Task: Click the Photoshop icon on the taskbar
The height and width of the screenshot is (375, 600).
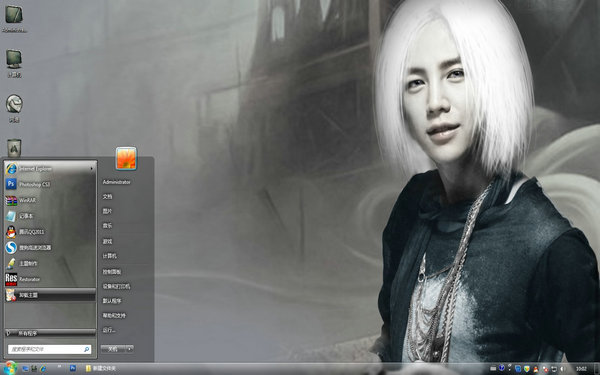Action: click(73, 368)
